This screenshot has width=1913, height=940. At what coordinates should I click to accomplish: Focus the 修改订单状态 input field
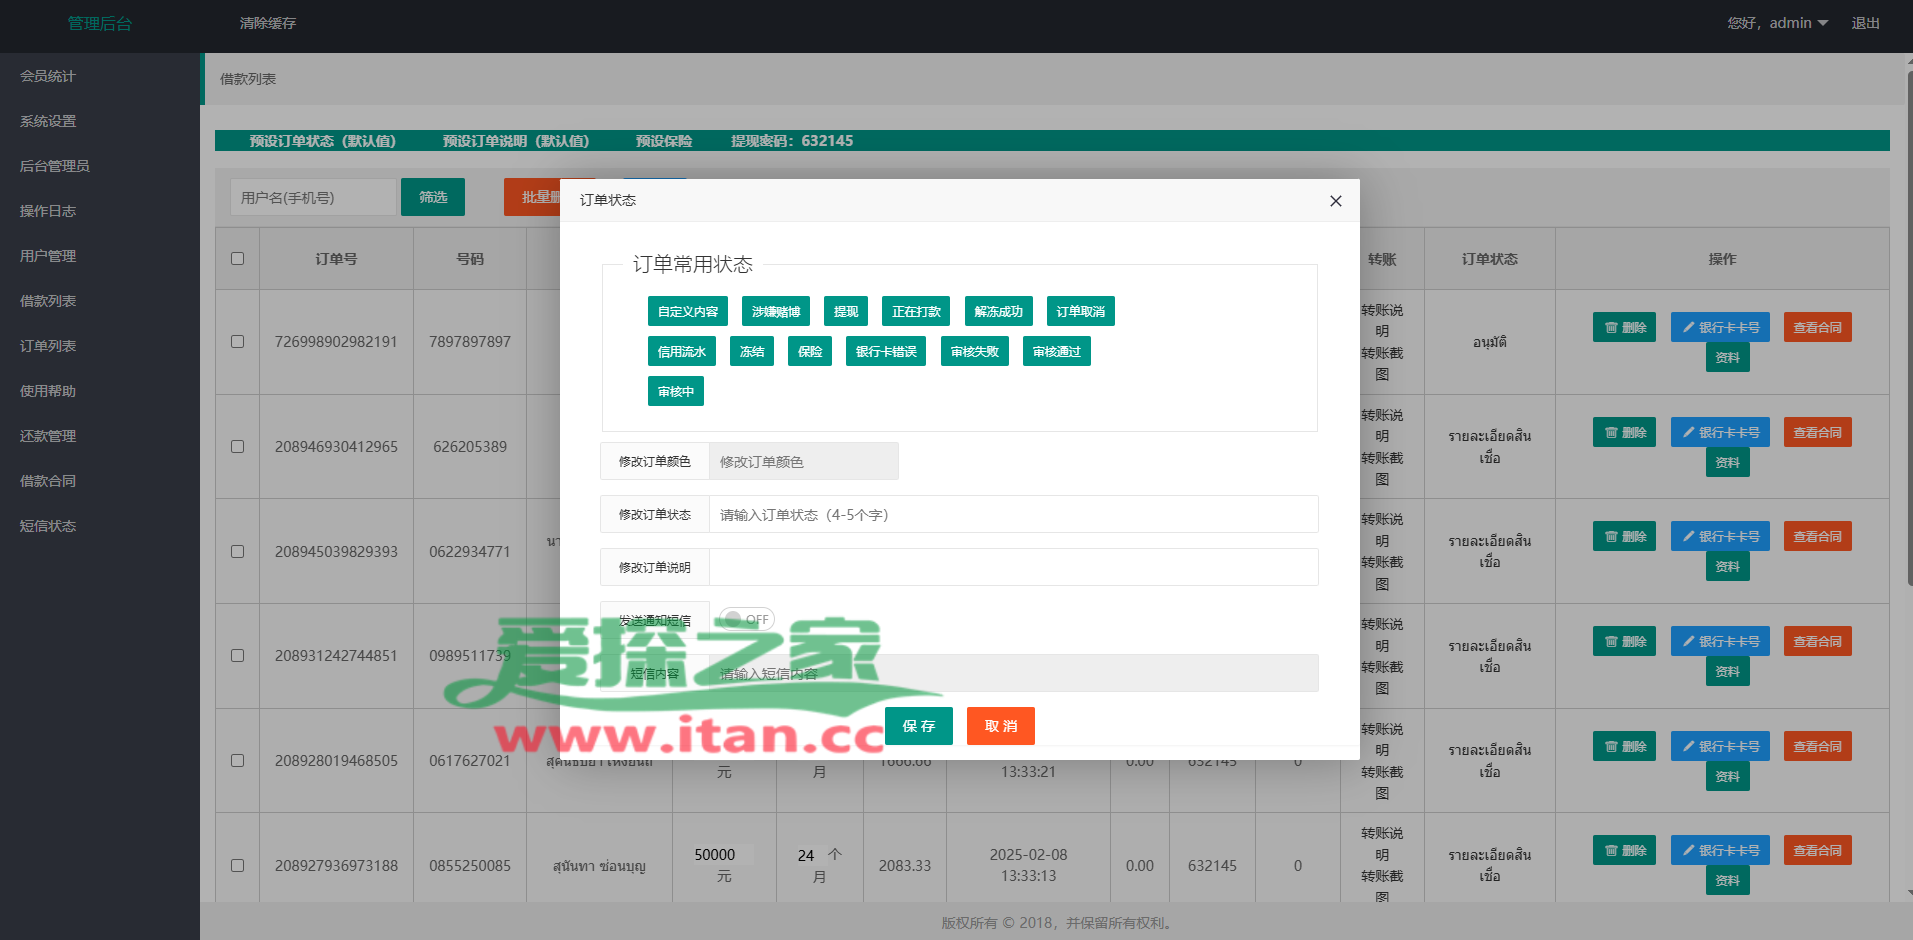coord(1013,514)
